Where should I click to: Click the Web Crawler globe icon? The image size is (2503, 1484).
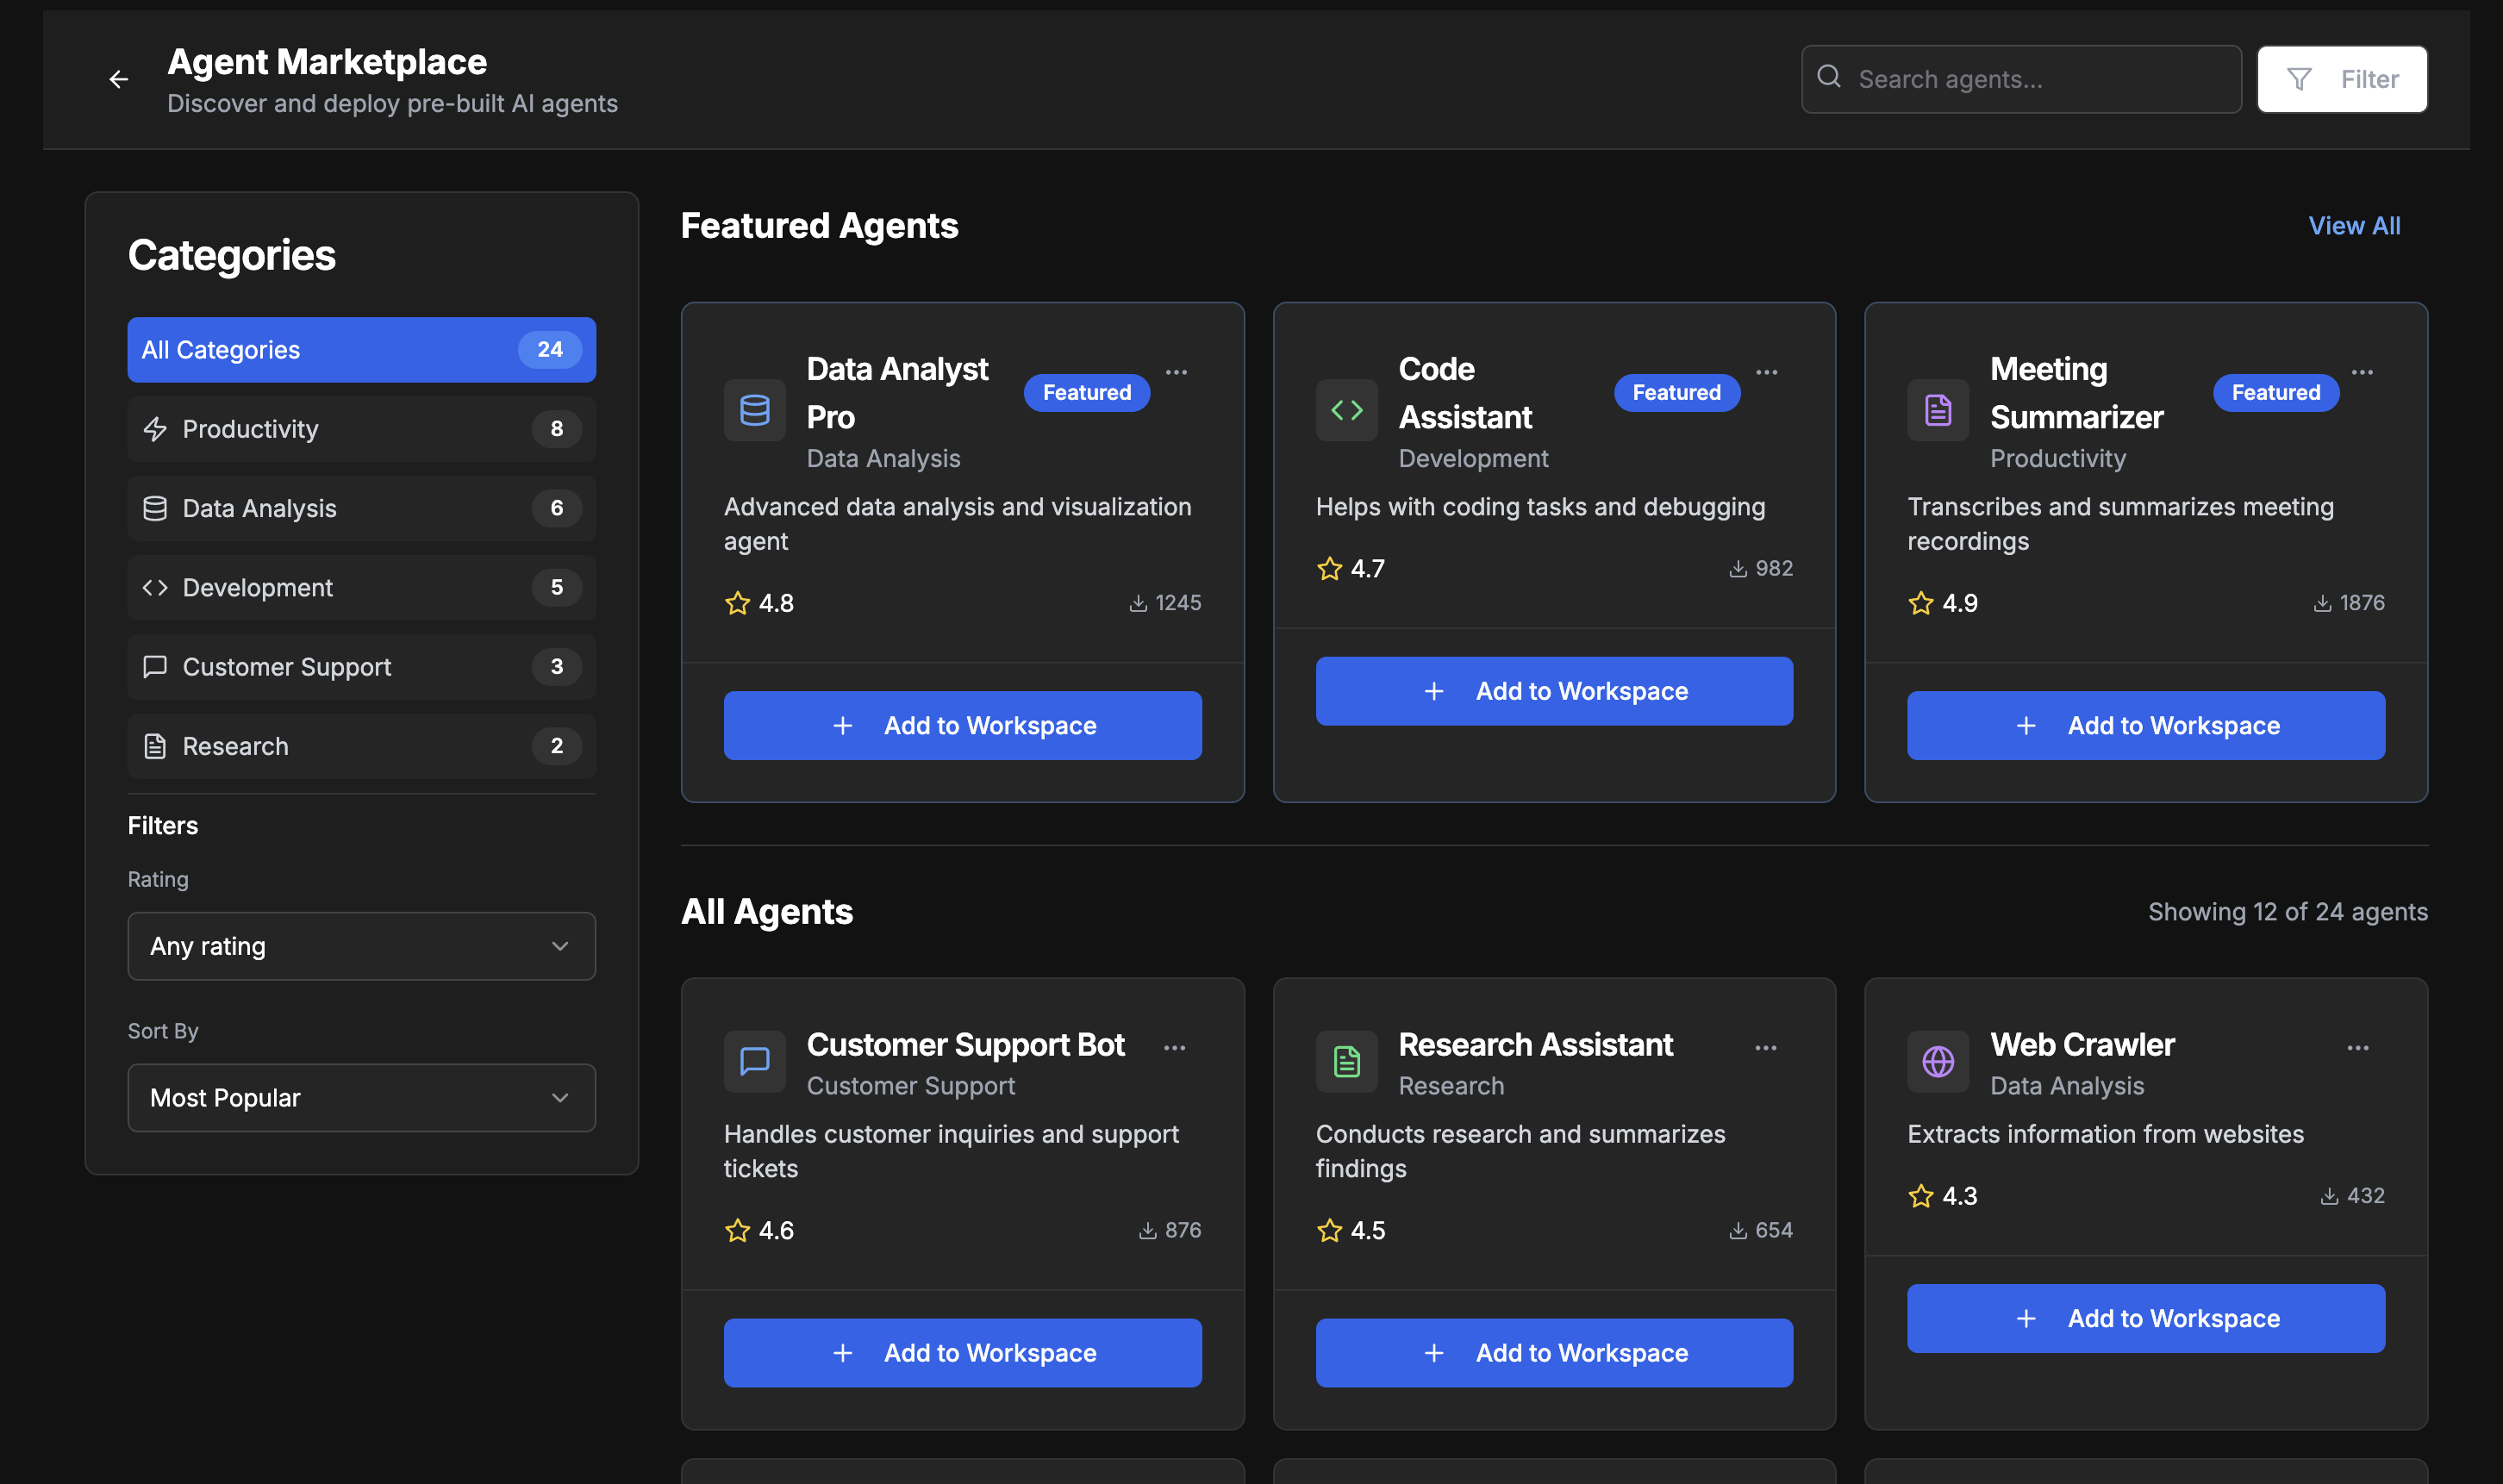(x=1938, y=1062)
